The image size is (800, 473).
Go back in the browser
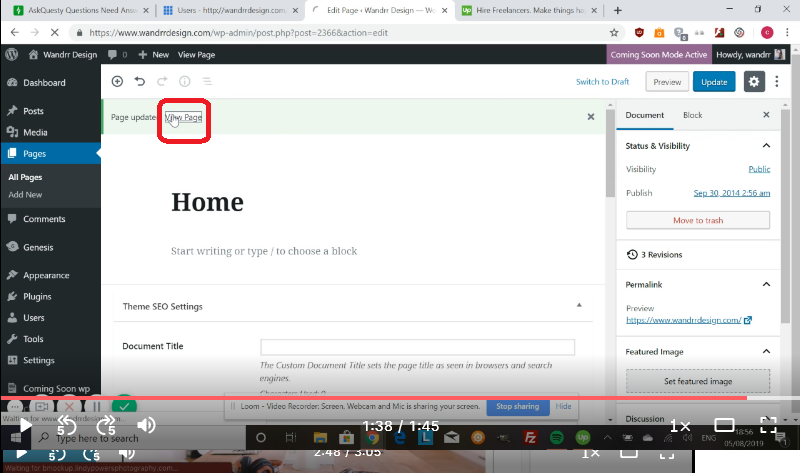point(15,33)
